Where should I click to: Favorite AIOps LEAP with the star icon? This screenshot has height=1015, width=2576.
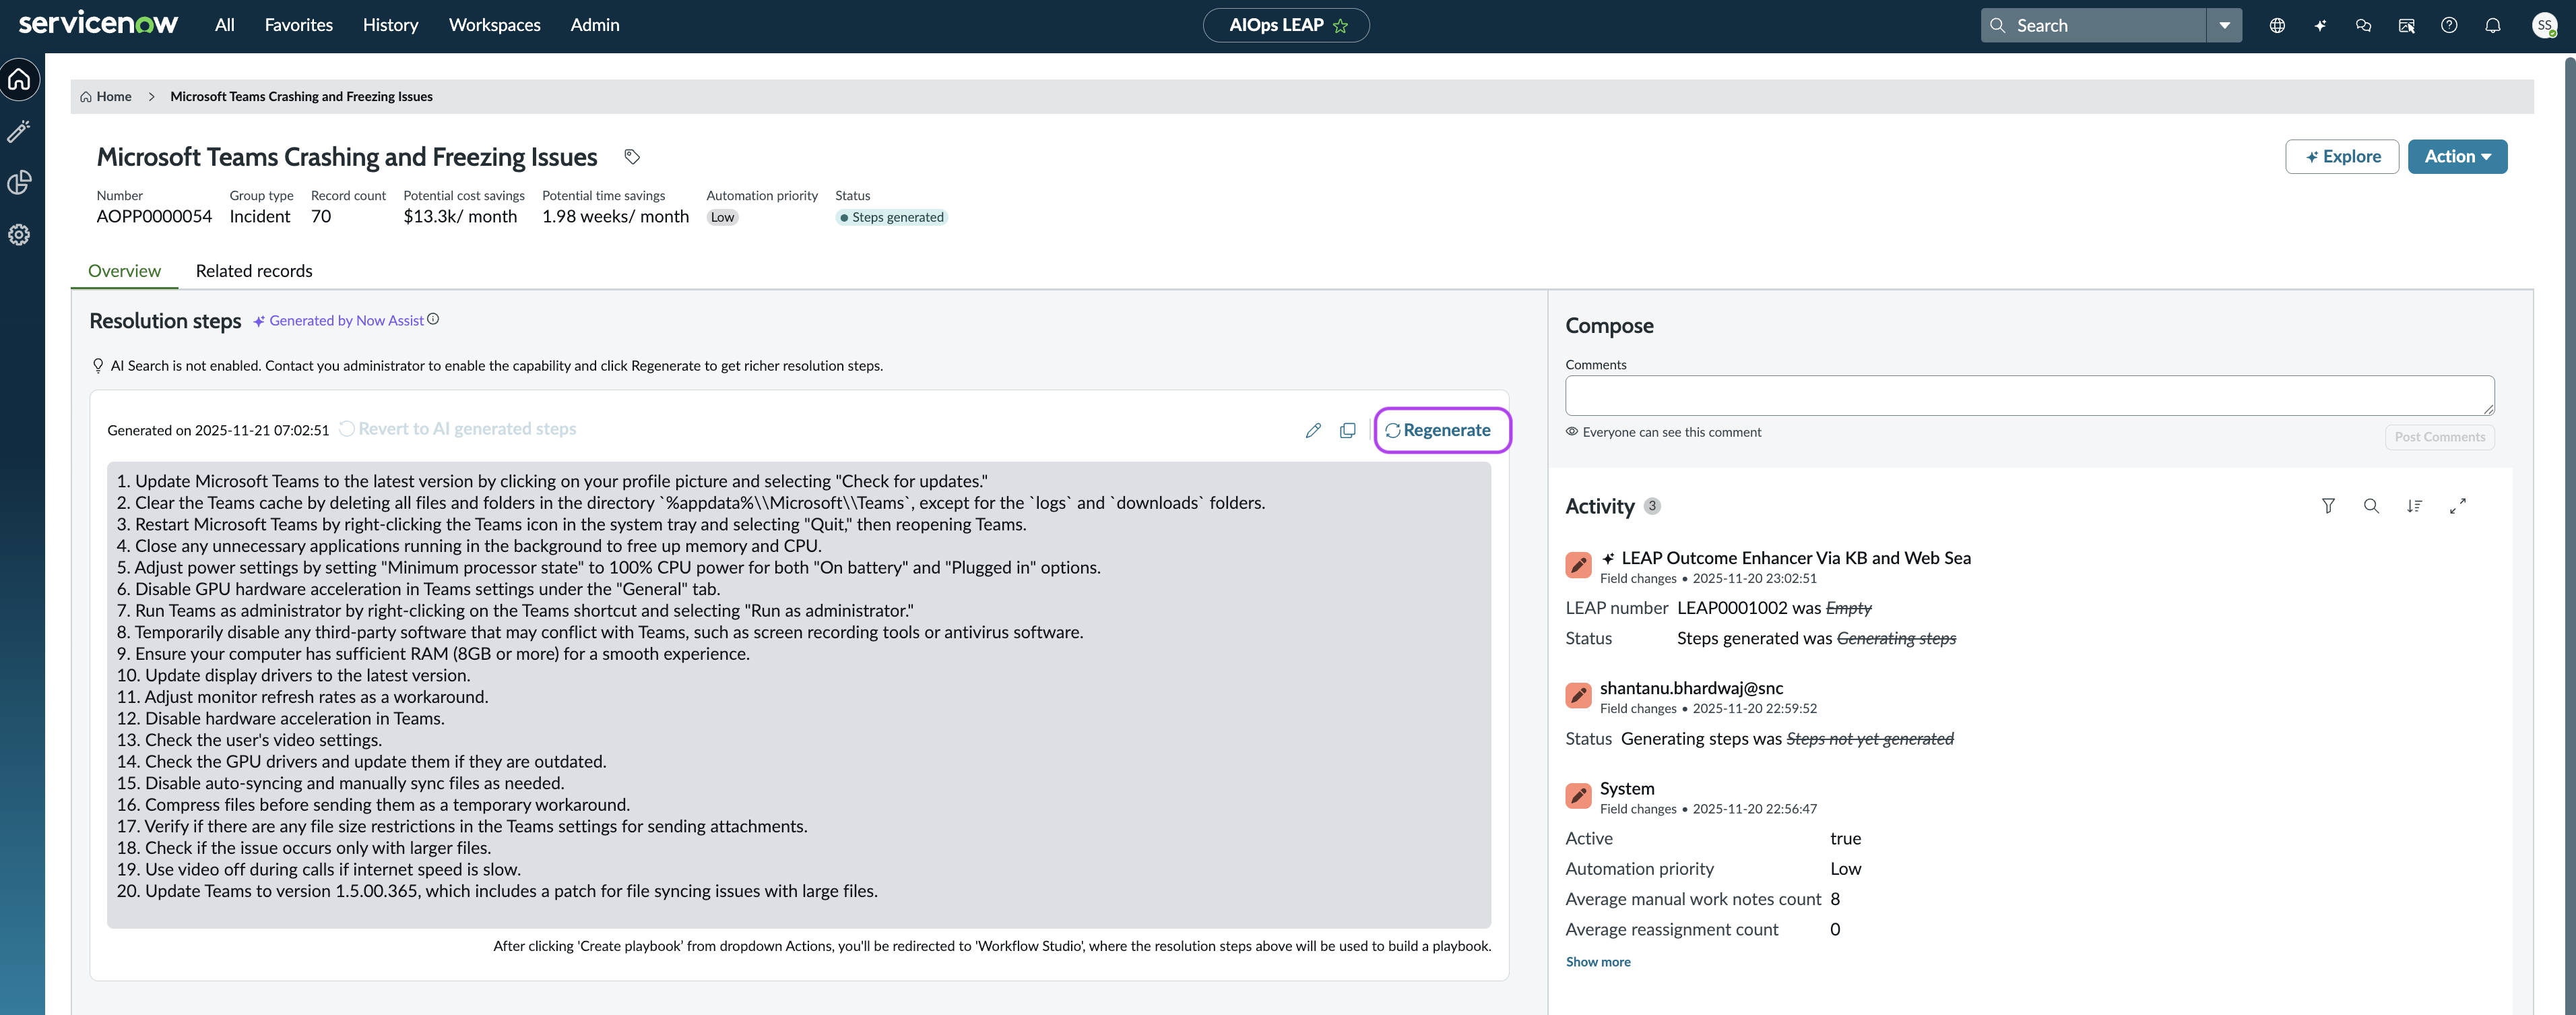(1341, 26)
